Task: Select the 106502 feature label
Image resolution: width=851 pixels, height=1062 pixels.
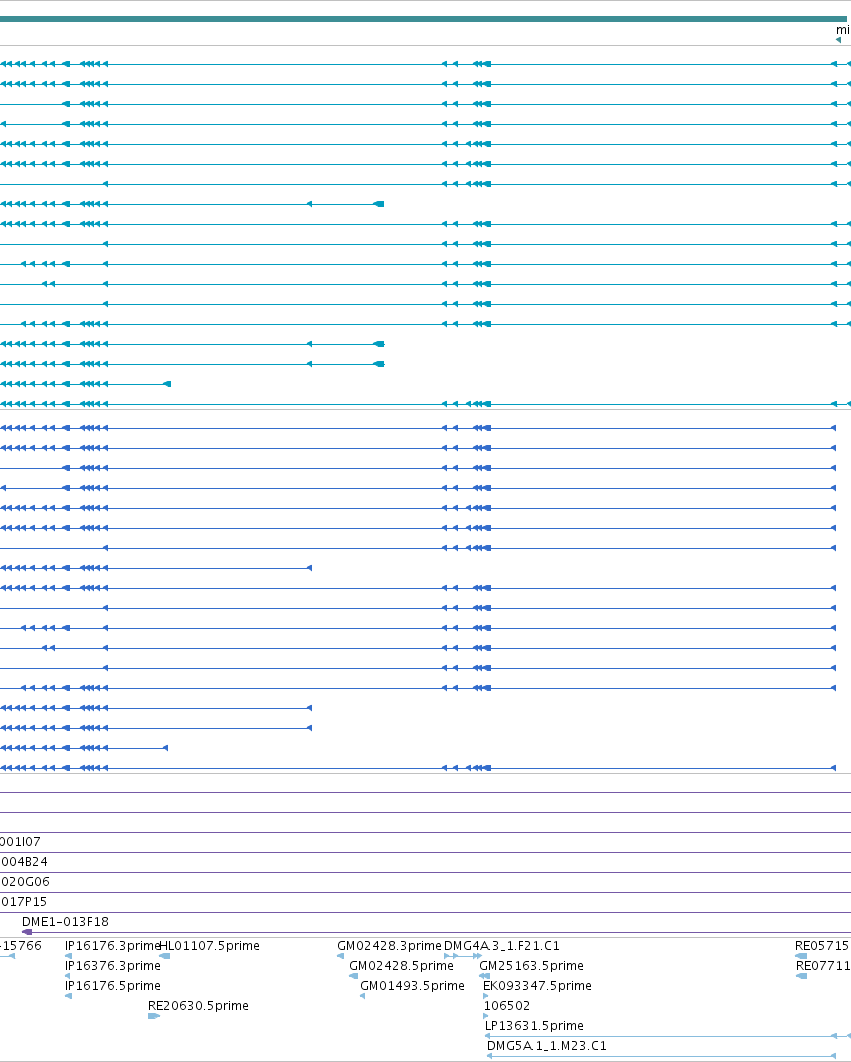Action: click(507, 1006)
